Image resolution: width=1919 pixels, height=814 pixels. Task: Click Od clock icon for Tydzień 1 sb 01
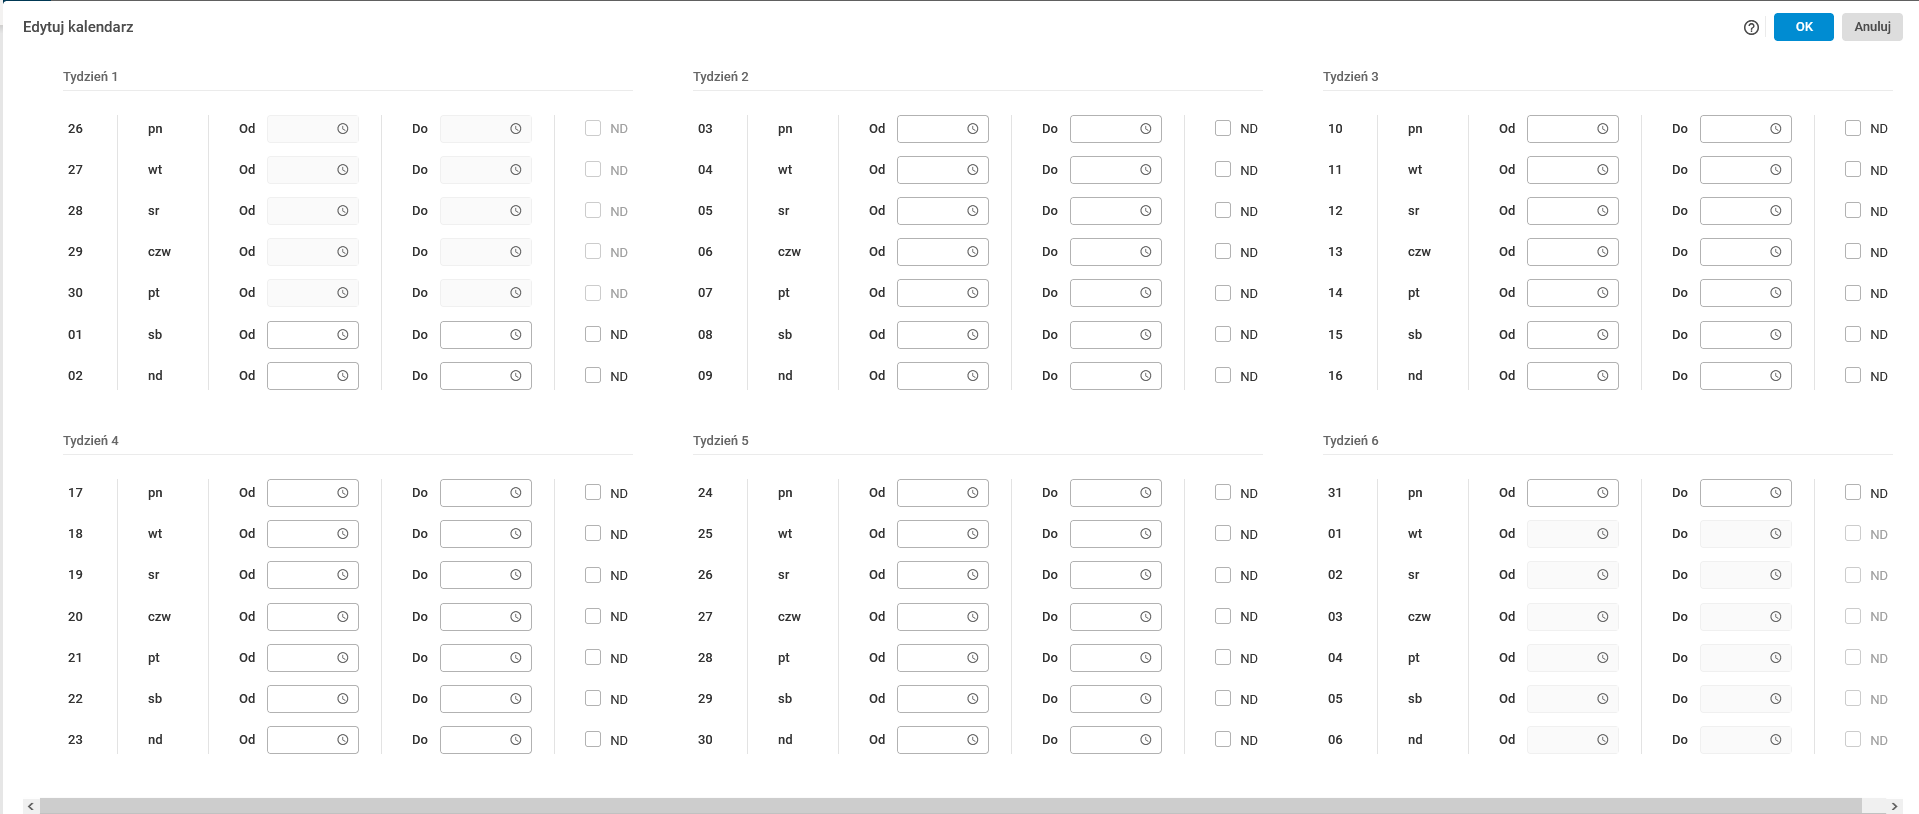point(343,335)
